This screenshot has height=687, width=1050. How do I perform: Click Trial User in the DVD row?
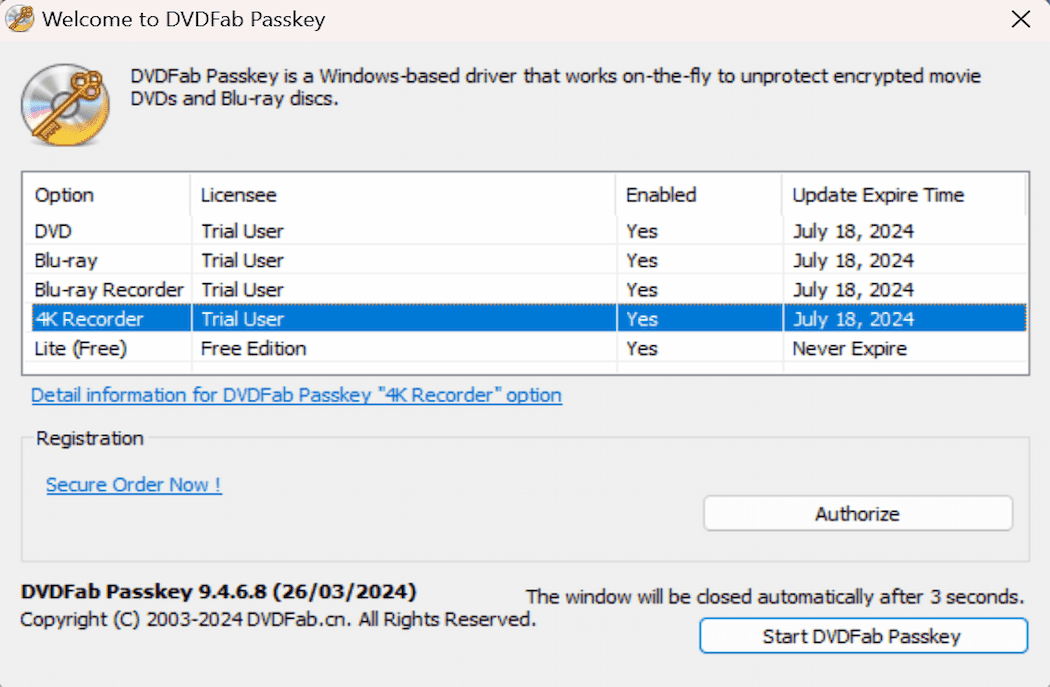coord(242,231)
